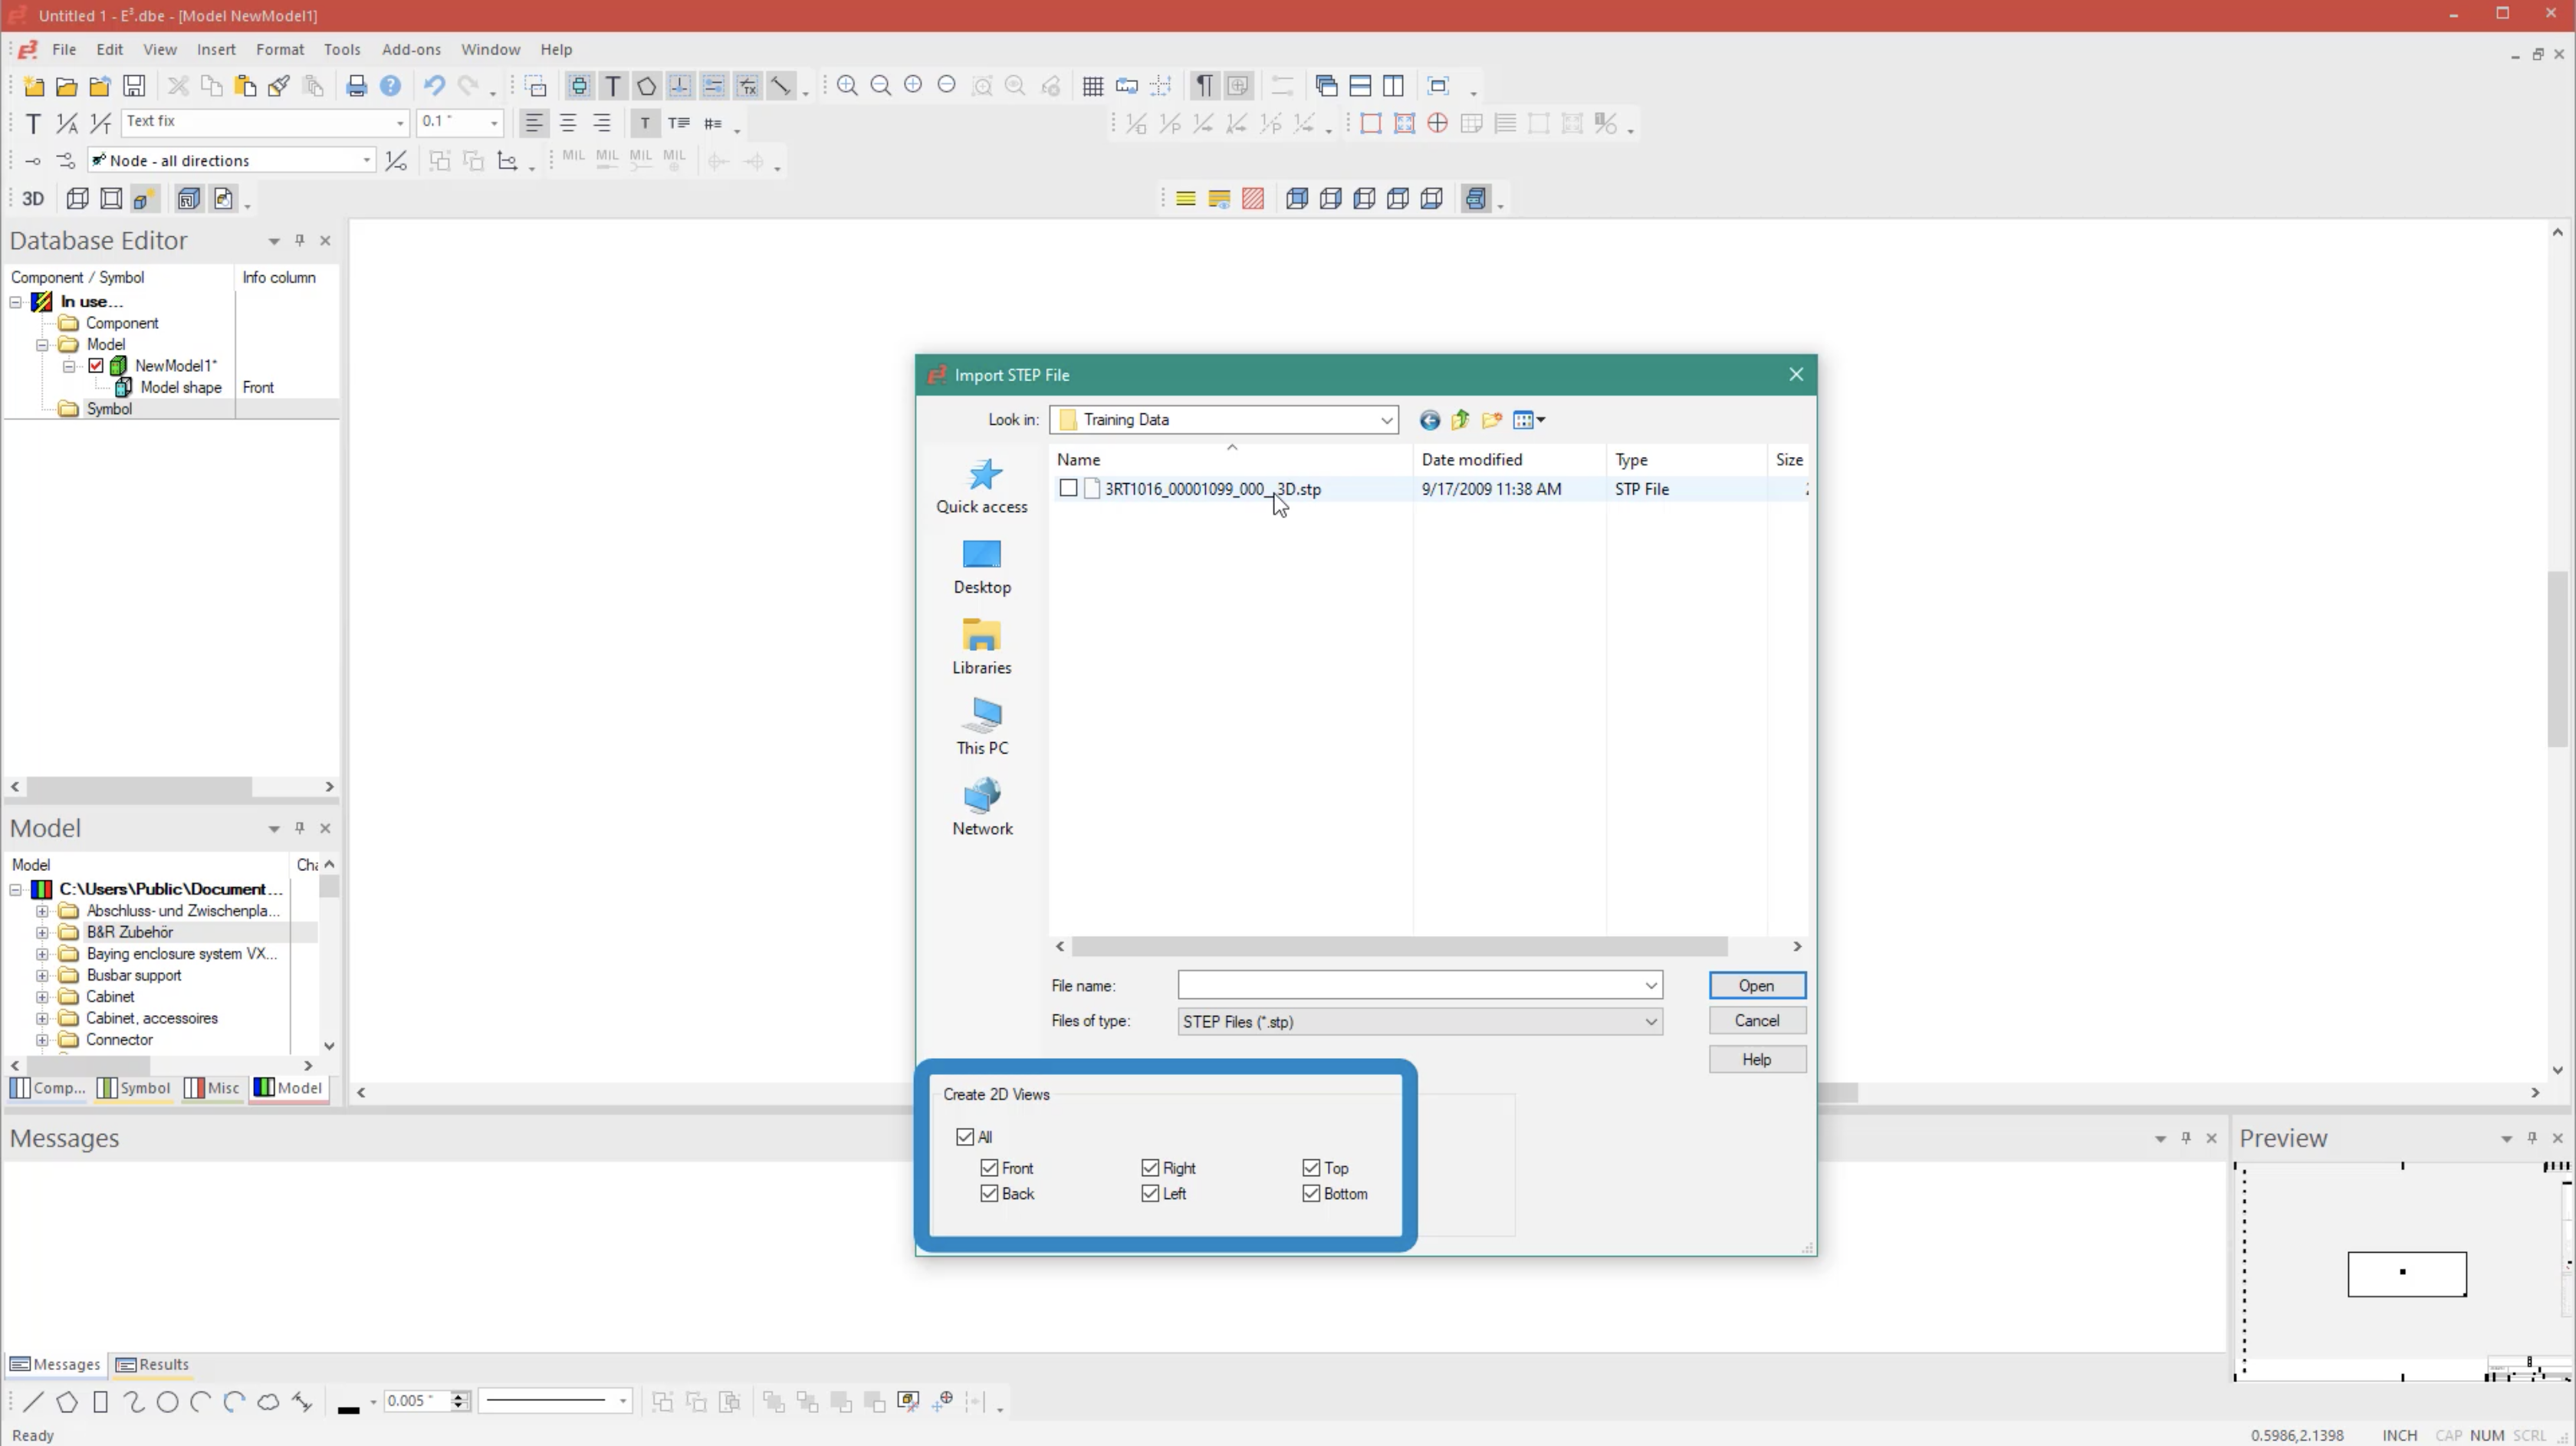Click the Print icon in toolbar
This screenshot has width=2576, height=1446.
tap(356, 86)
